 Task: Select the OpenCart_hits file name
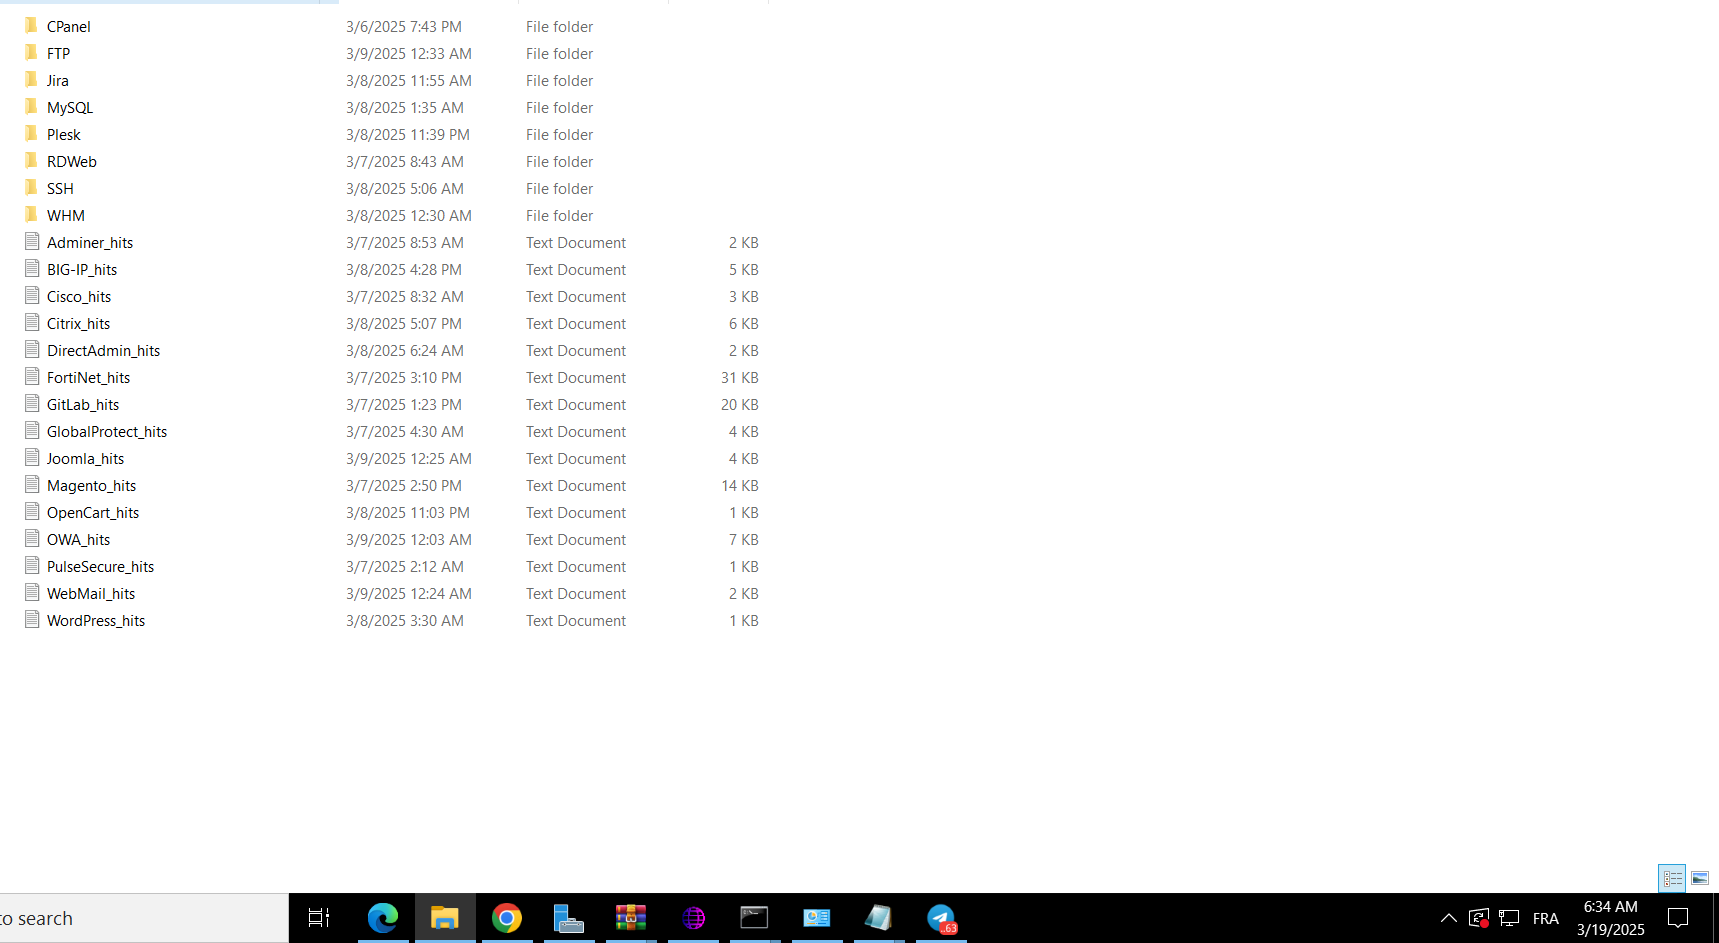point(93,513)
